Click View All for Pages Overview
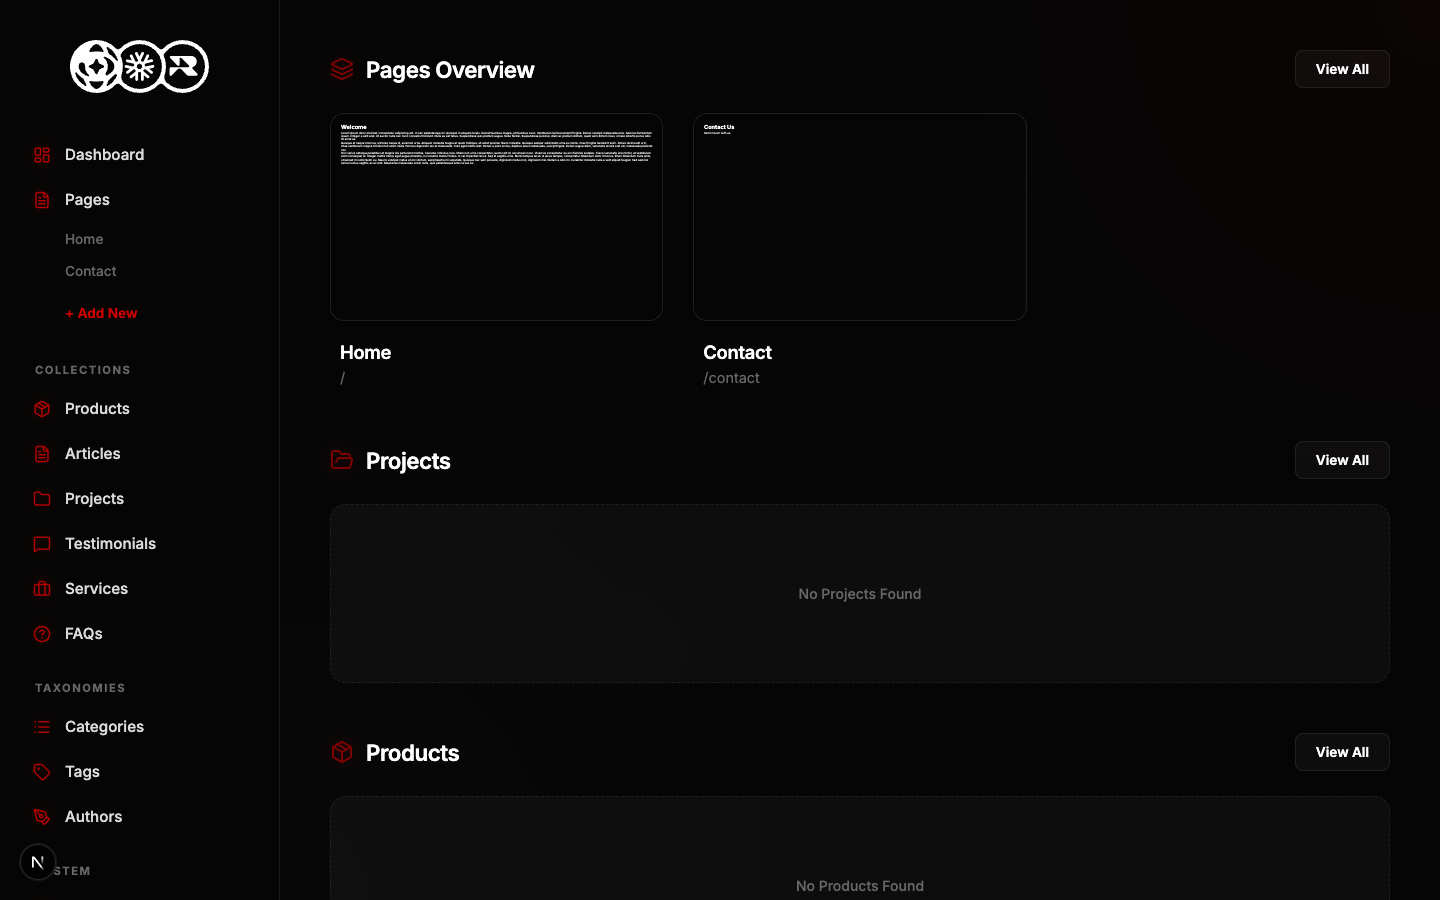 coord(1342,69)
